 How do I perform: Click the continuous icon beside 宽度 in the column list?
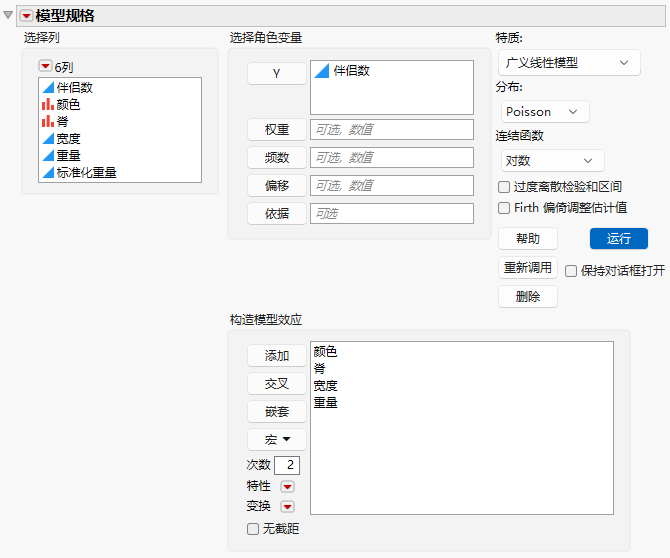tap(48, 138)
